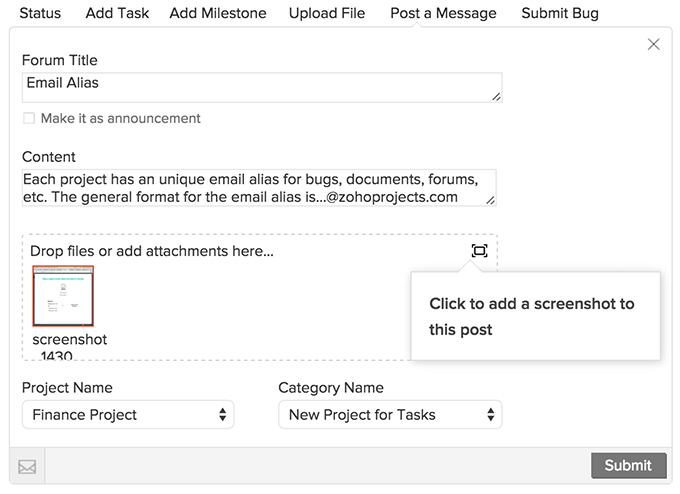Viewport: 680px width, 494px height.
Task: Click the screenshot file name label
Action: (69, 340)
